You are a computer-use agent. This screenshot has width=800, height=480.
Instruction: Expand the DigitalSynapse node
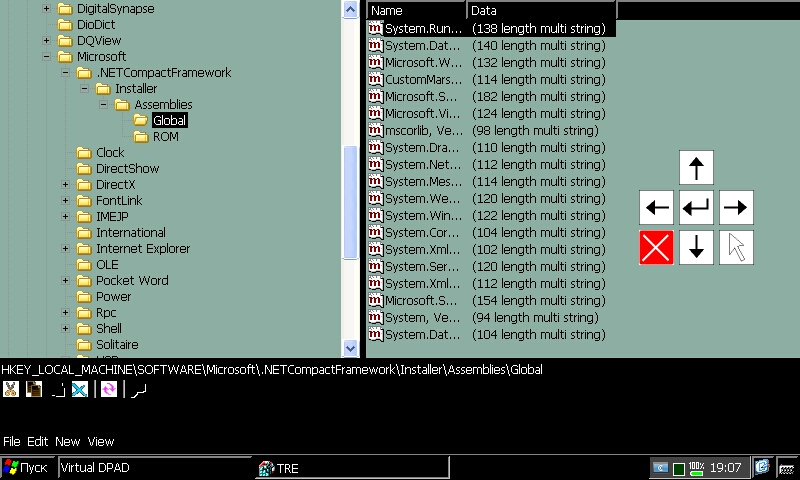click(46, 8)
